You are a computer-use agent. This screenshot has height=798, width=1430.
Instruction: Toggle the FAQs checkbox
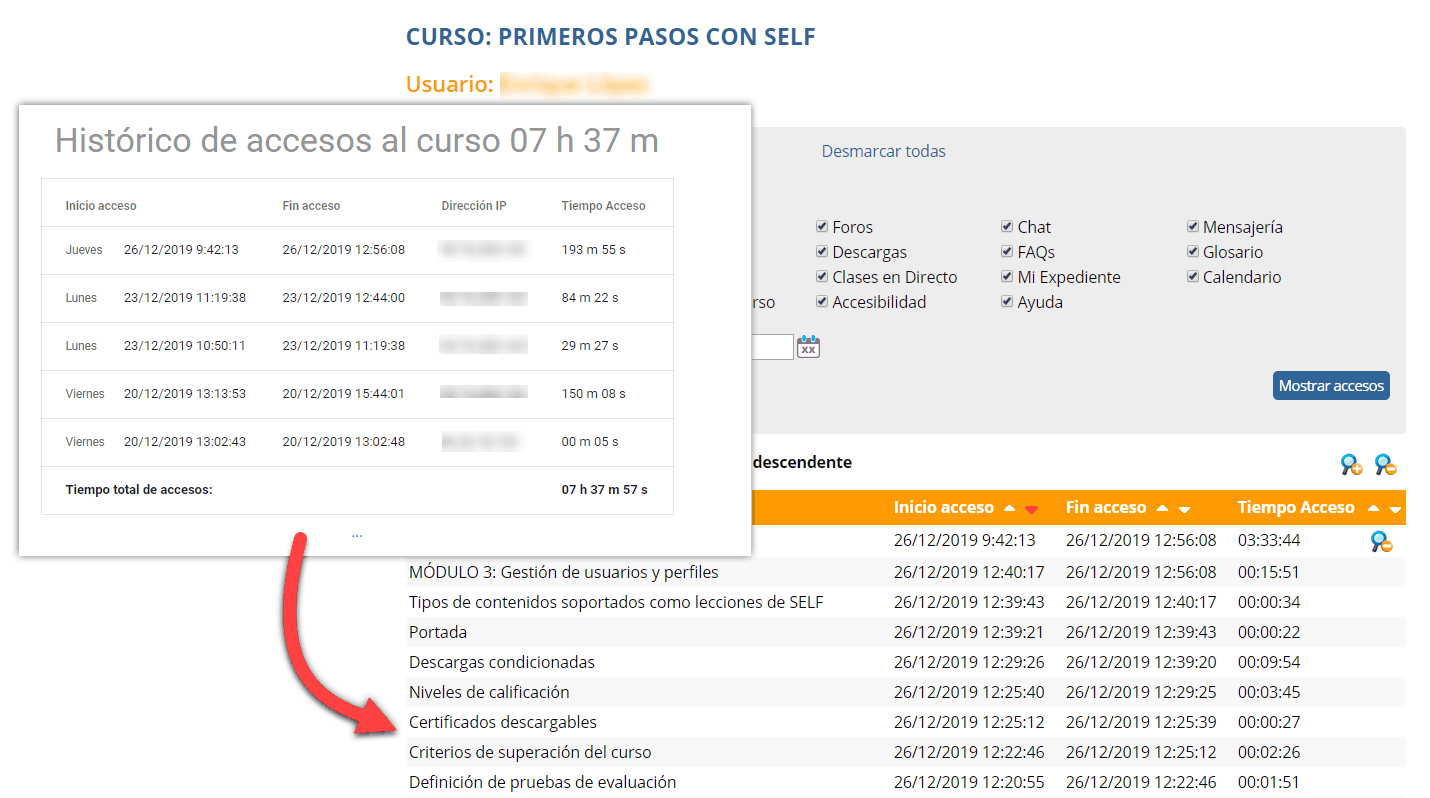[1008, 252]
